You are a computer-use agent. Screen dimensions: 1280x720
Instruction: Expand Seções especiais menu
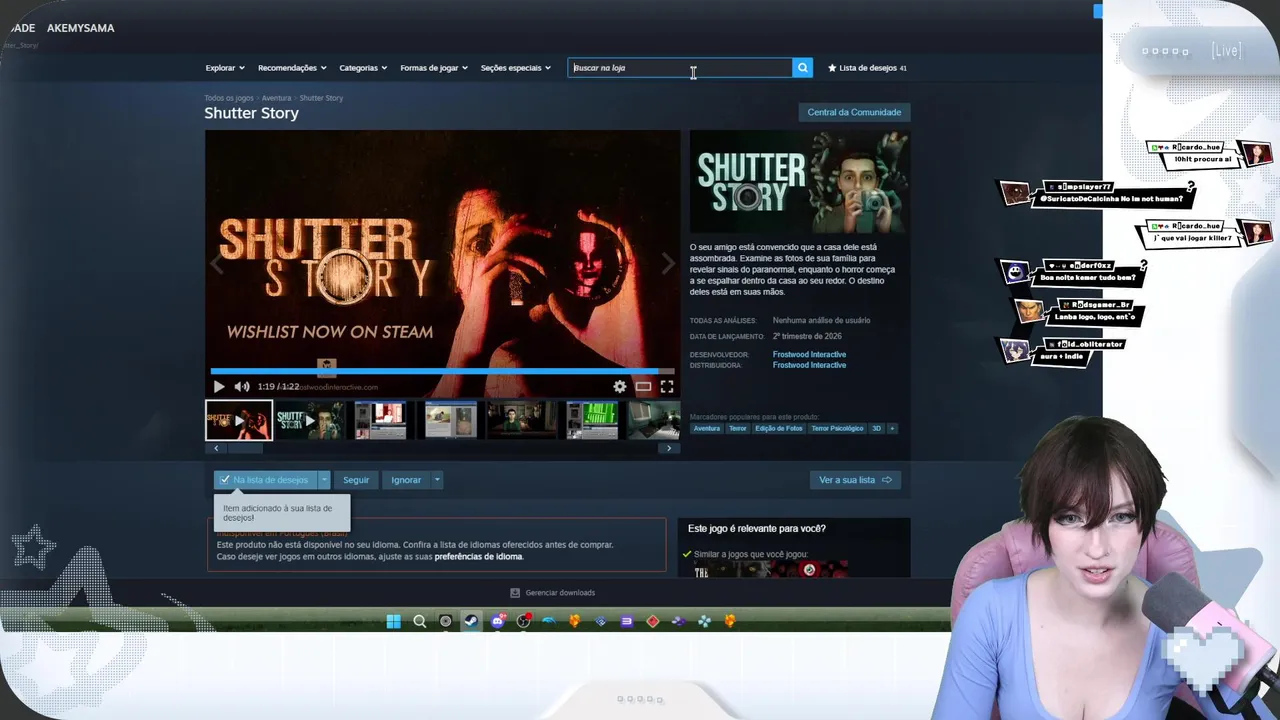click(516, 68)
